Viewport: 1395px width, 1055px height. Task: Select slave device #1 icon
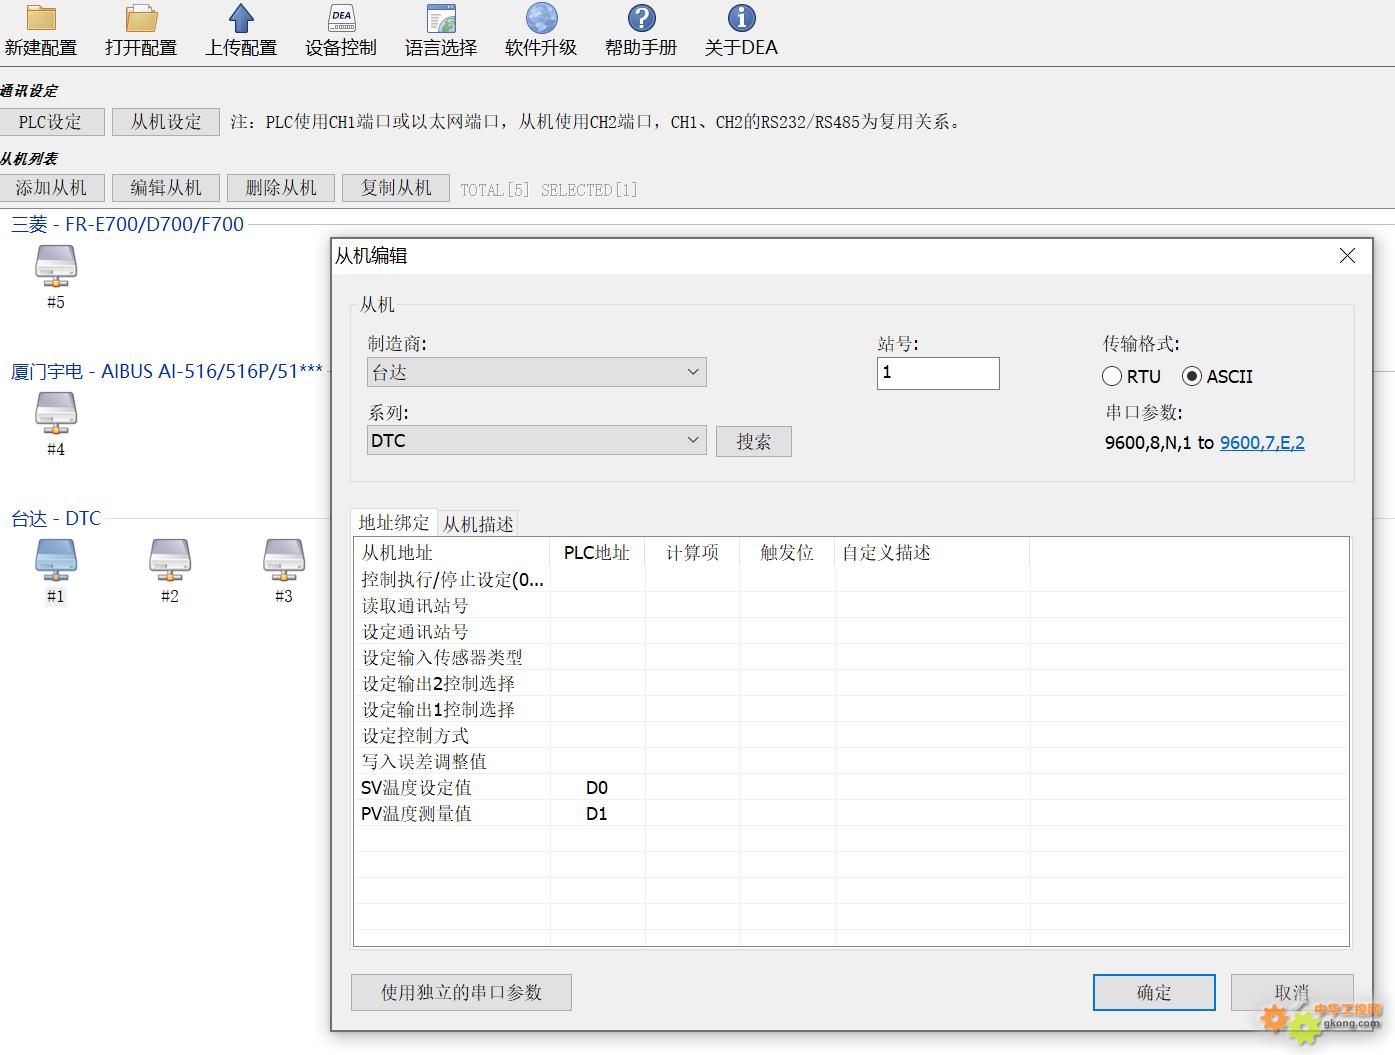[56, 560]
